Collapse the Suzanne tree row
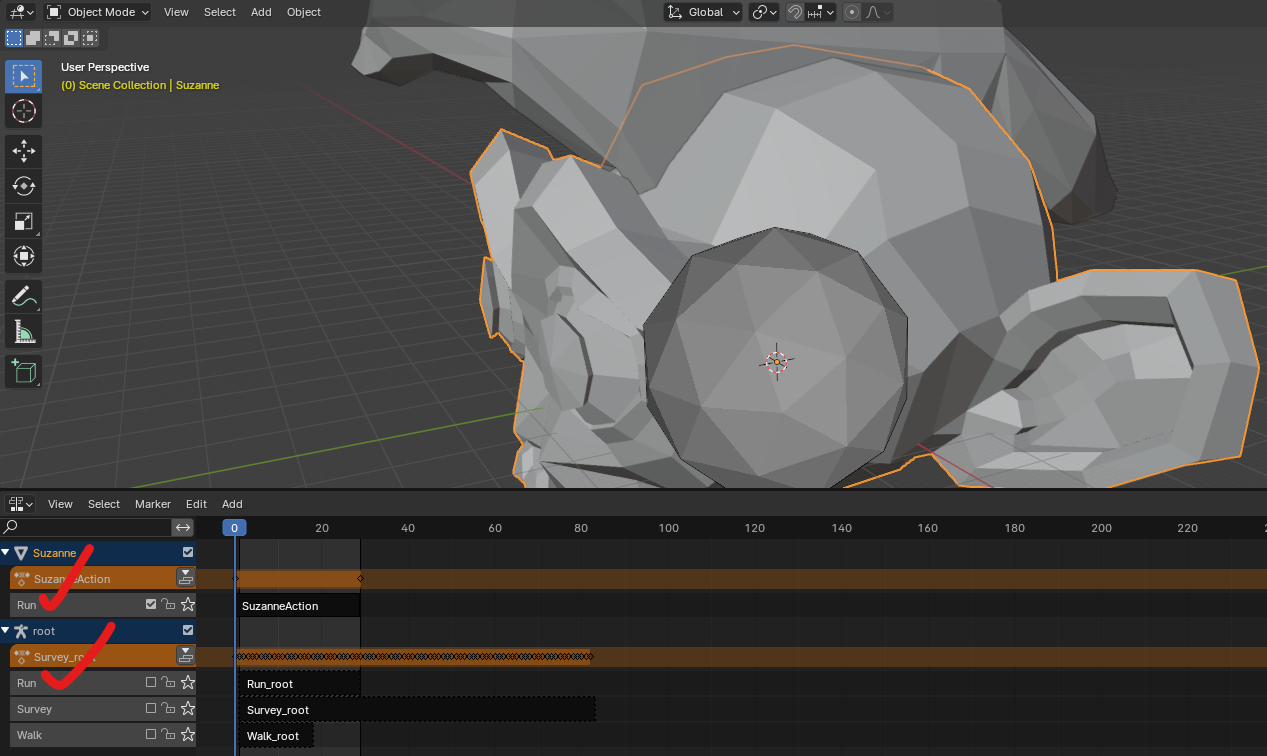 [x=5, y=552]
